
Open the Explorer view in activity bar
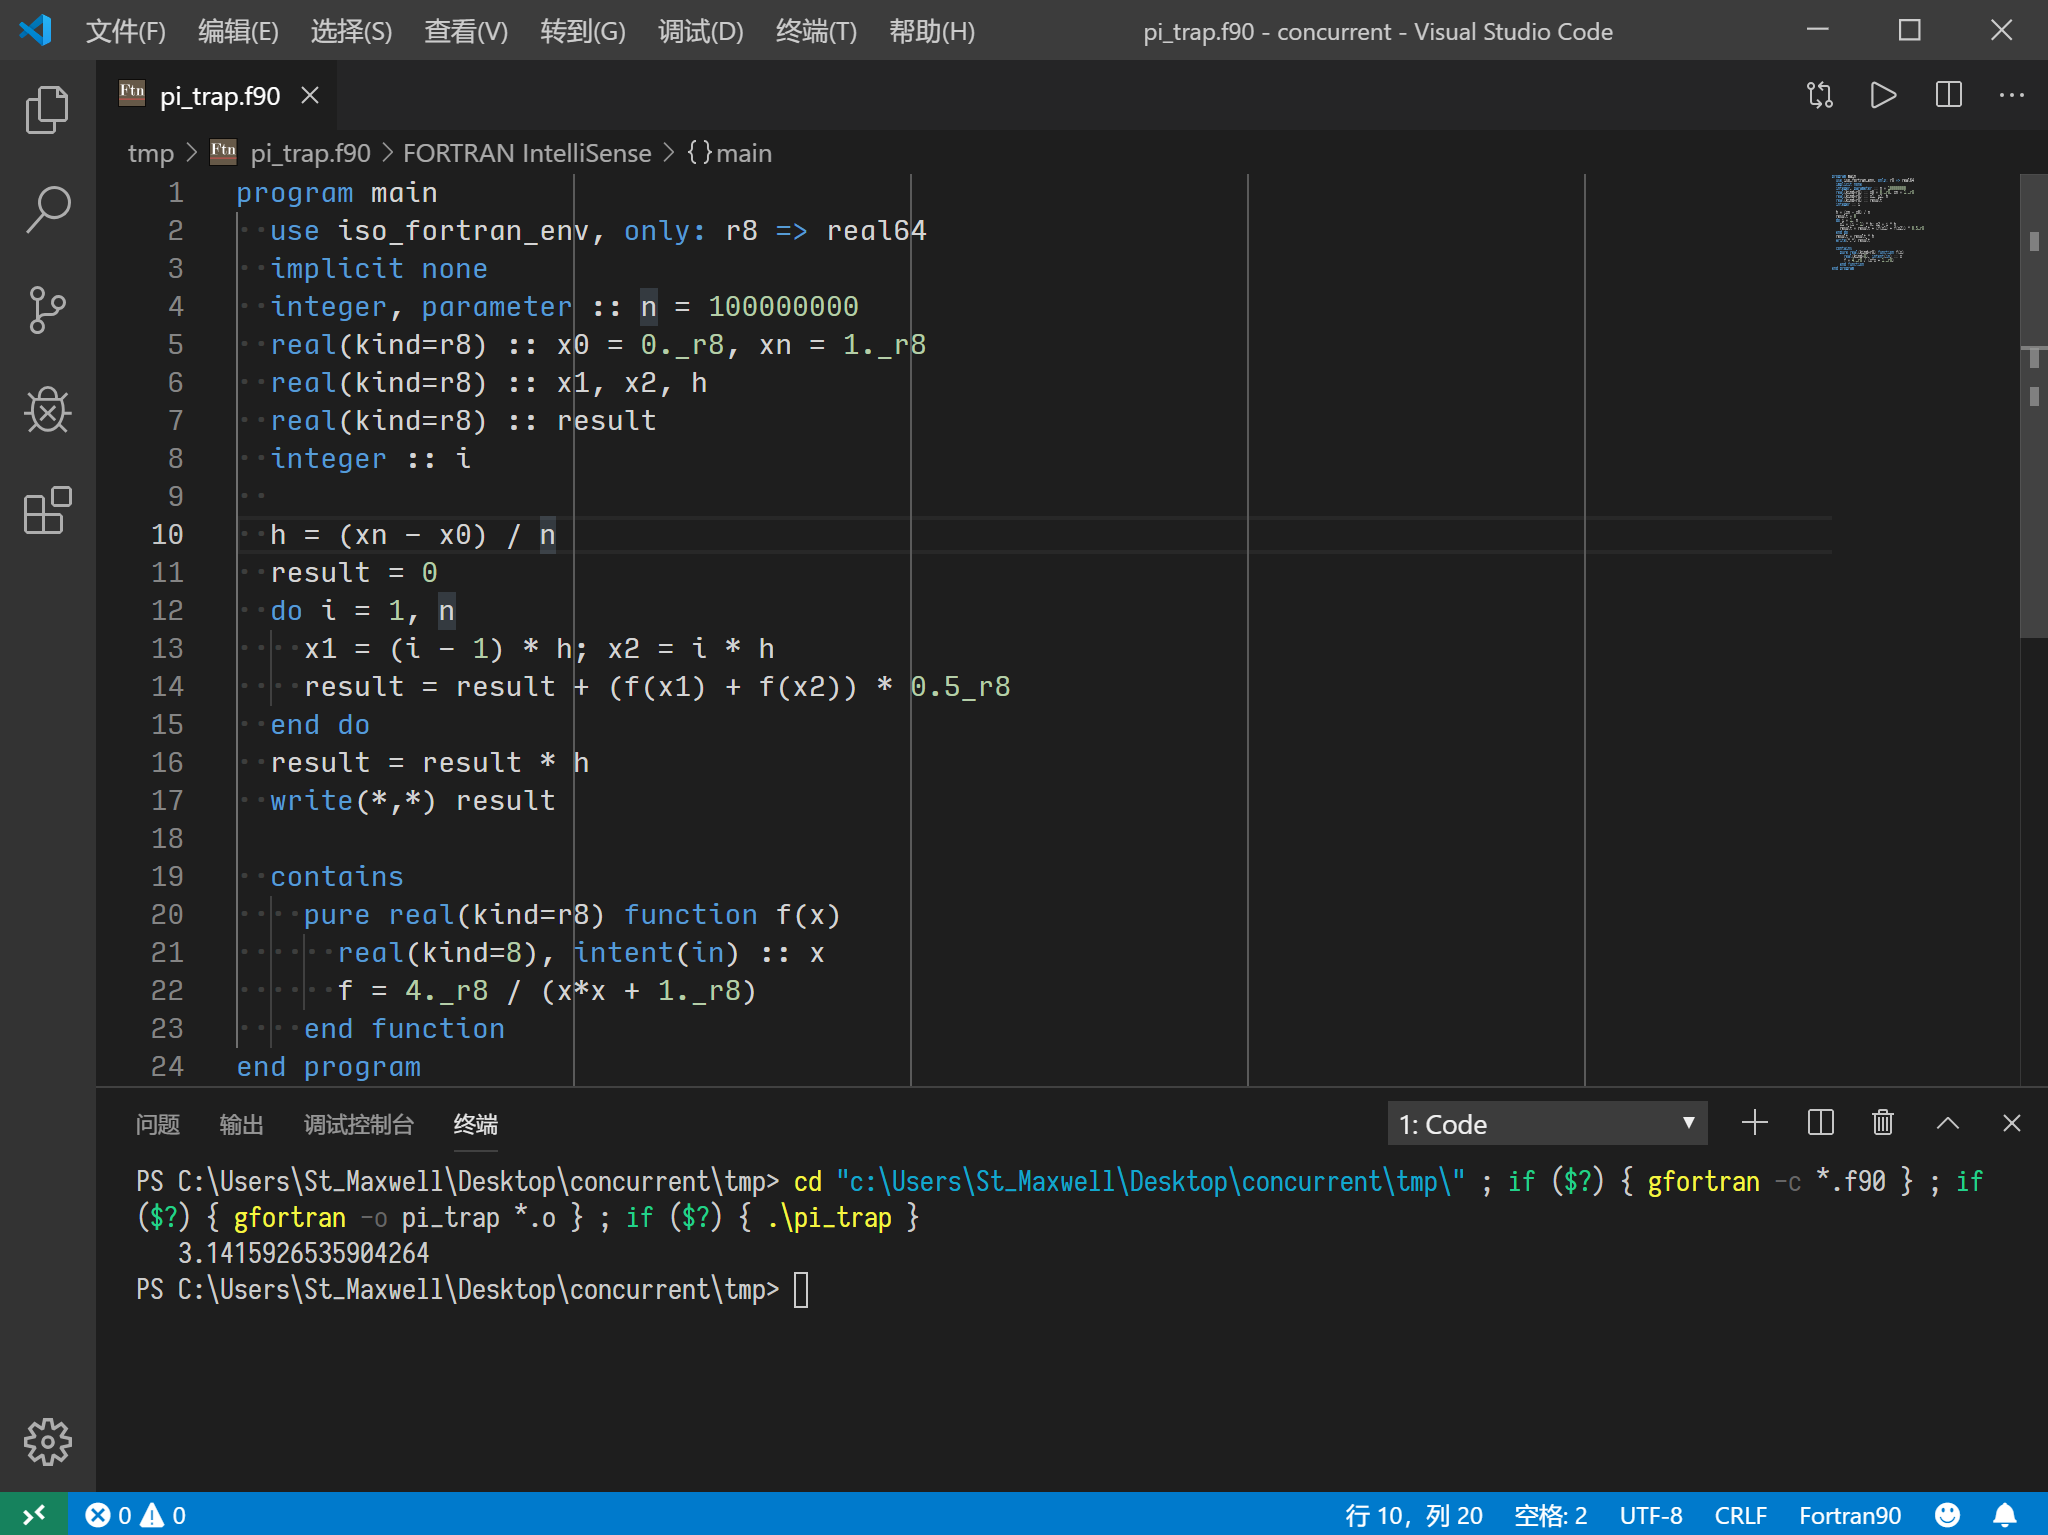coord(47,109)
